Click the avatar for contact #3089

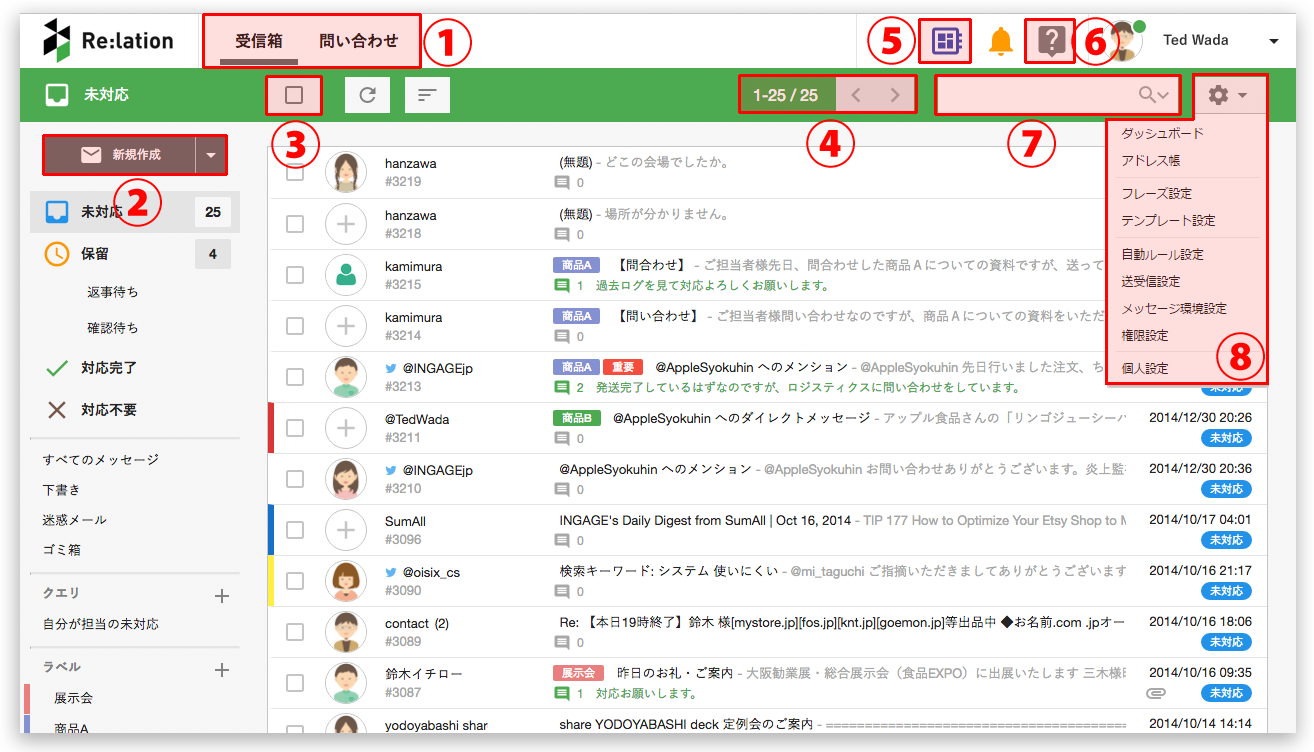(x=346, y=631)
